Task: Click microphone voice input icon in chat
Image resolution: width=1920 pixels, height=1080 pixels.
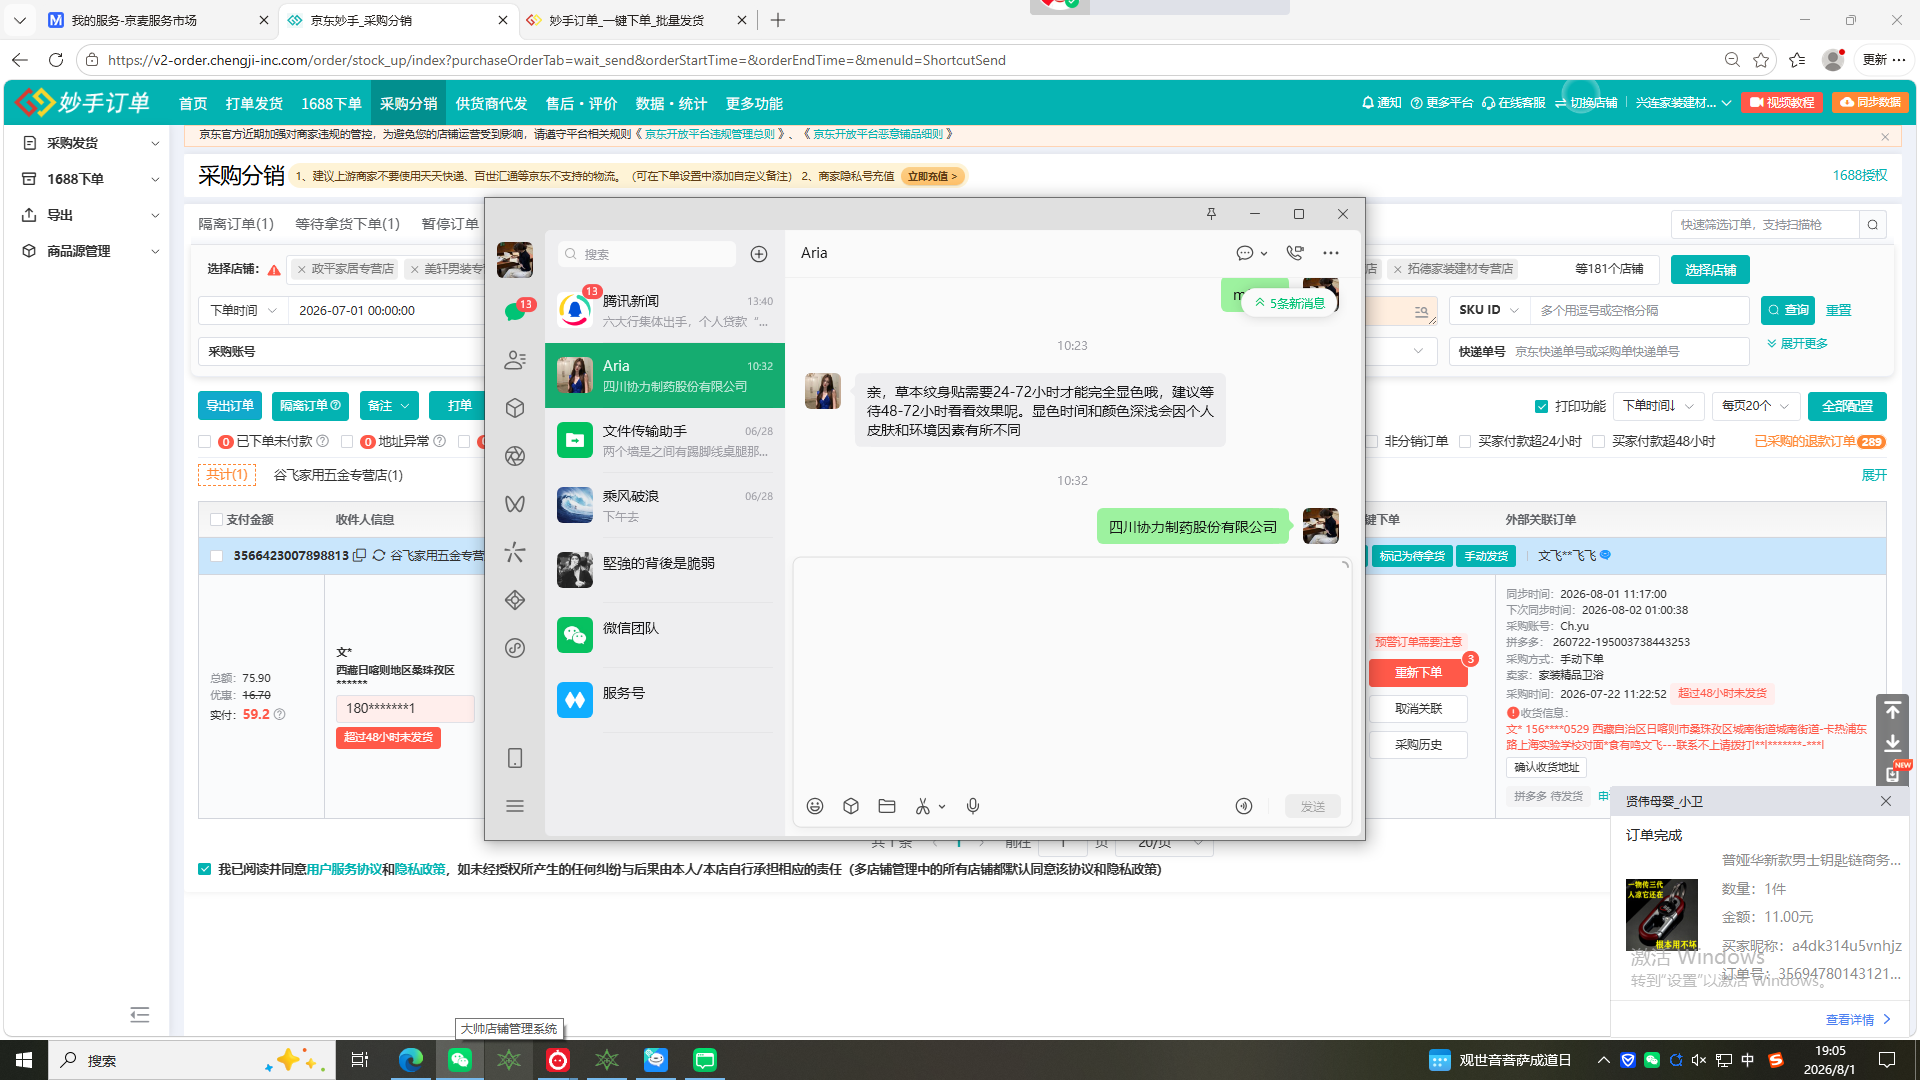Action: coord(973,806)
